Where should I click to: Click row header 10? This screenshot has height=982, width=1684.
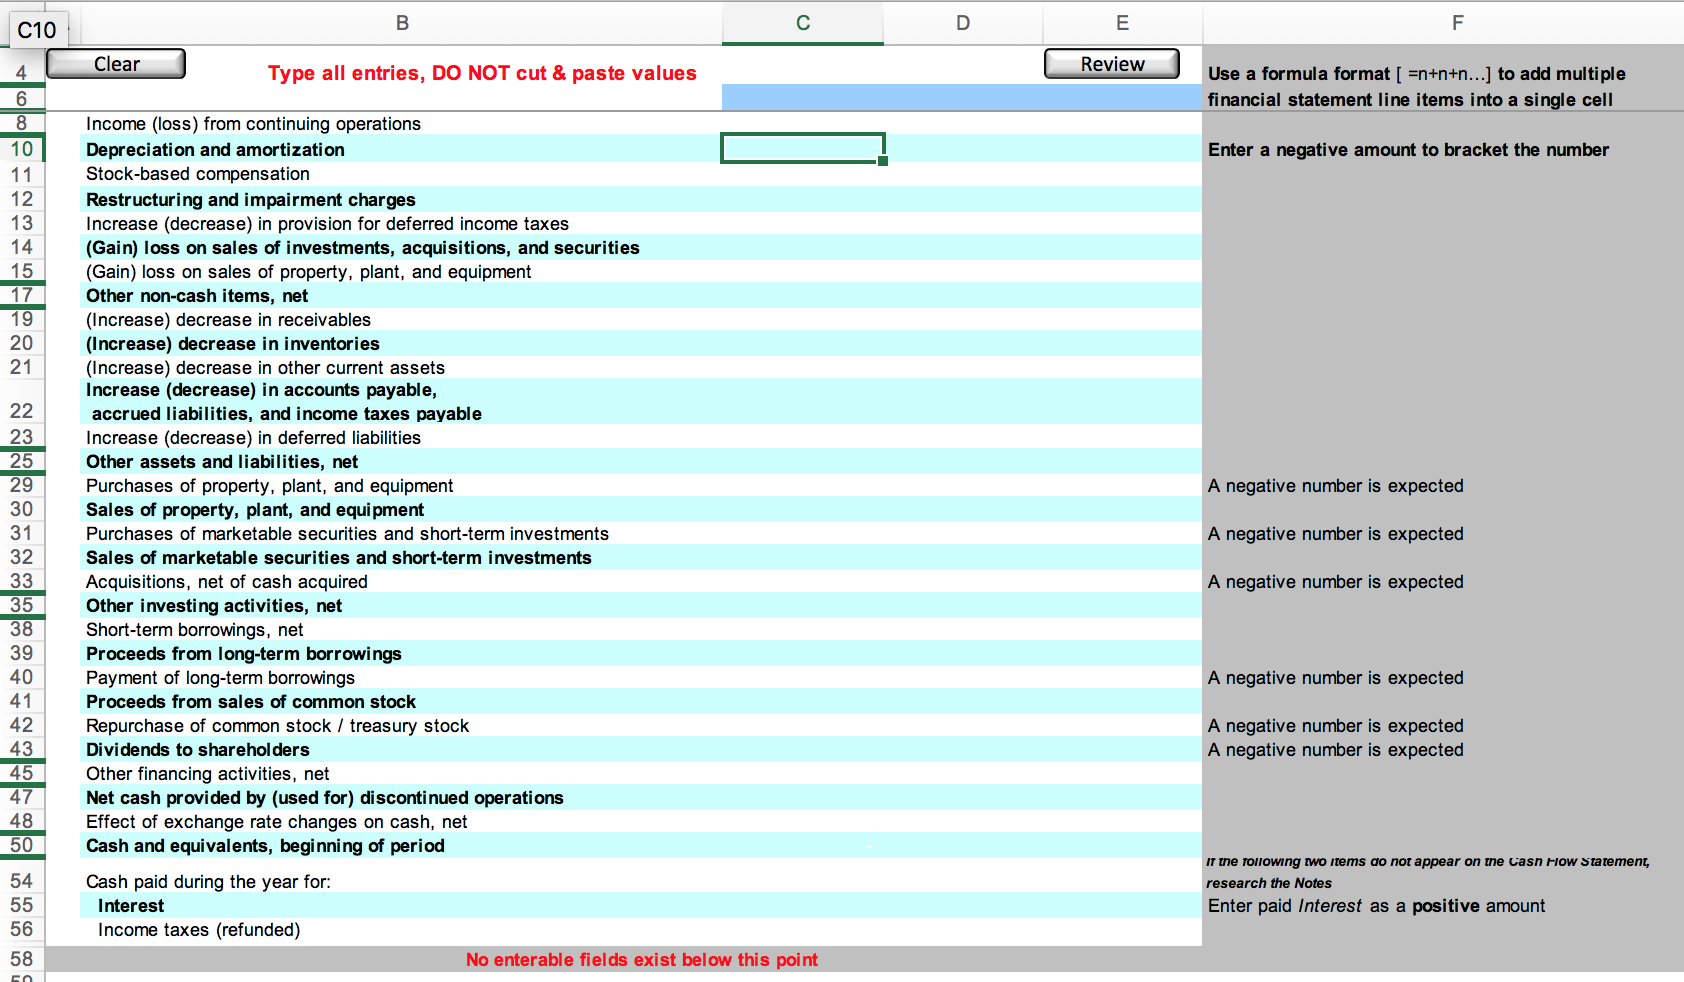23,148
